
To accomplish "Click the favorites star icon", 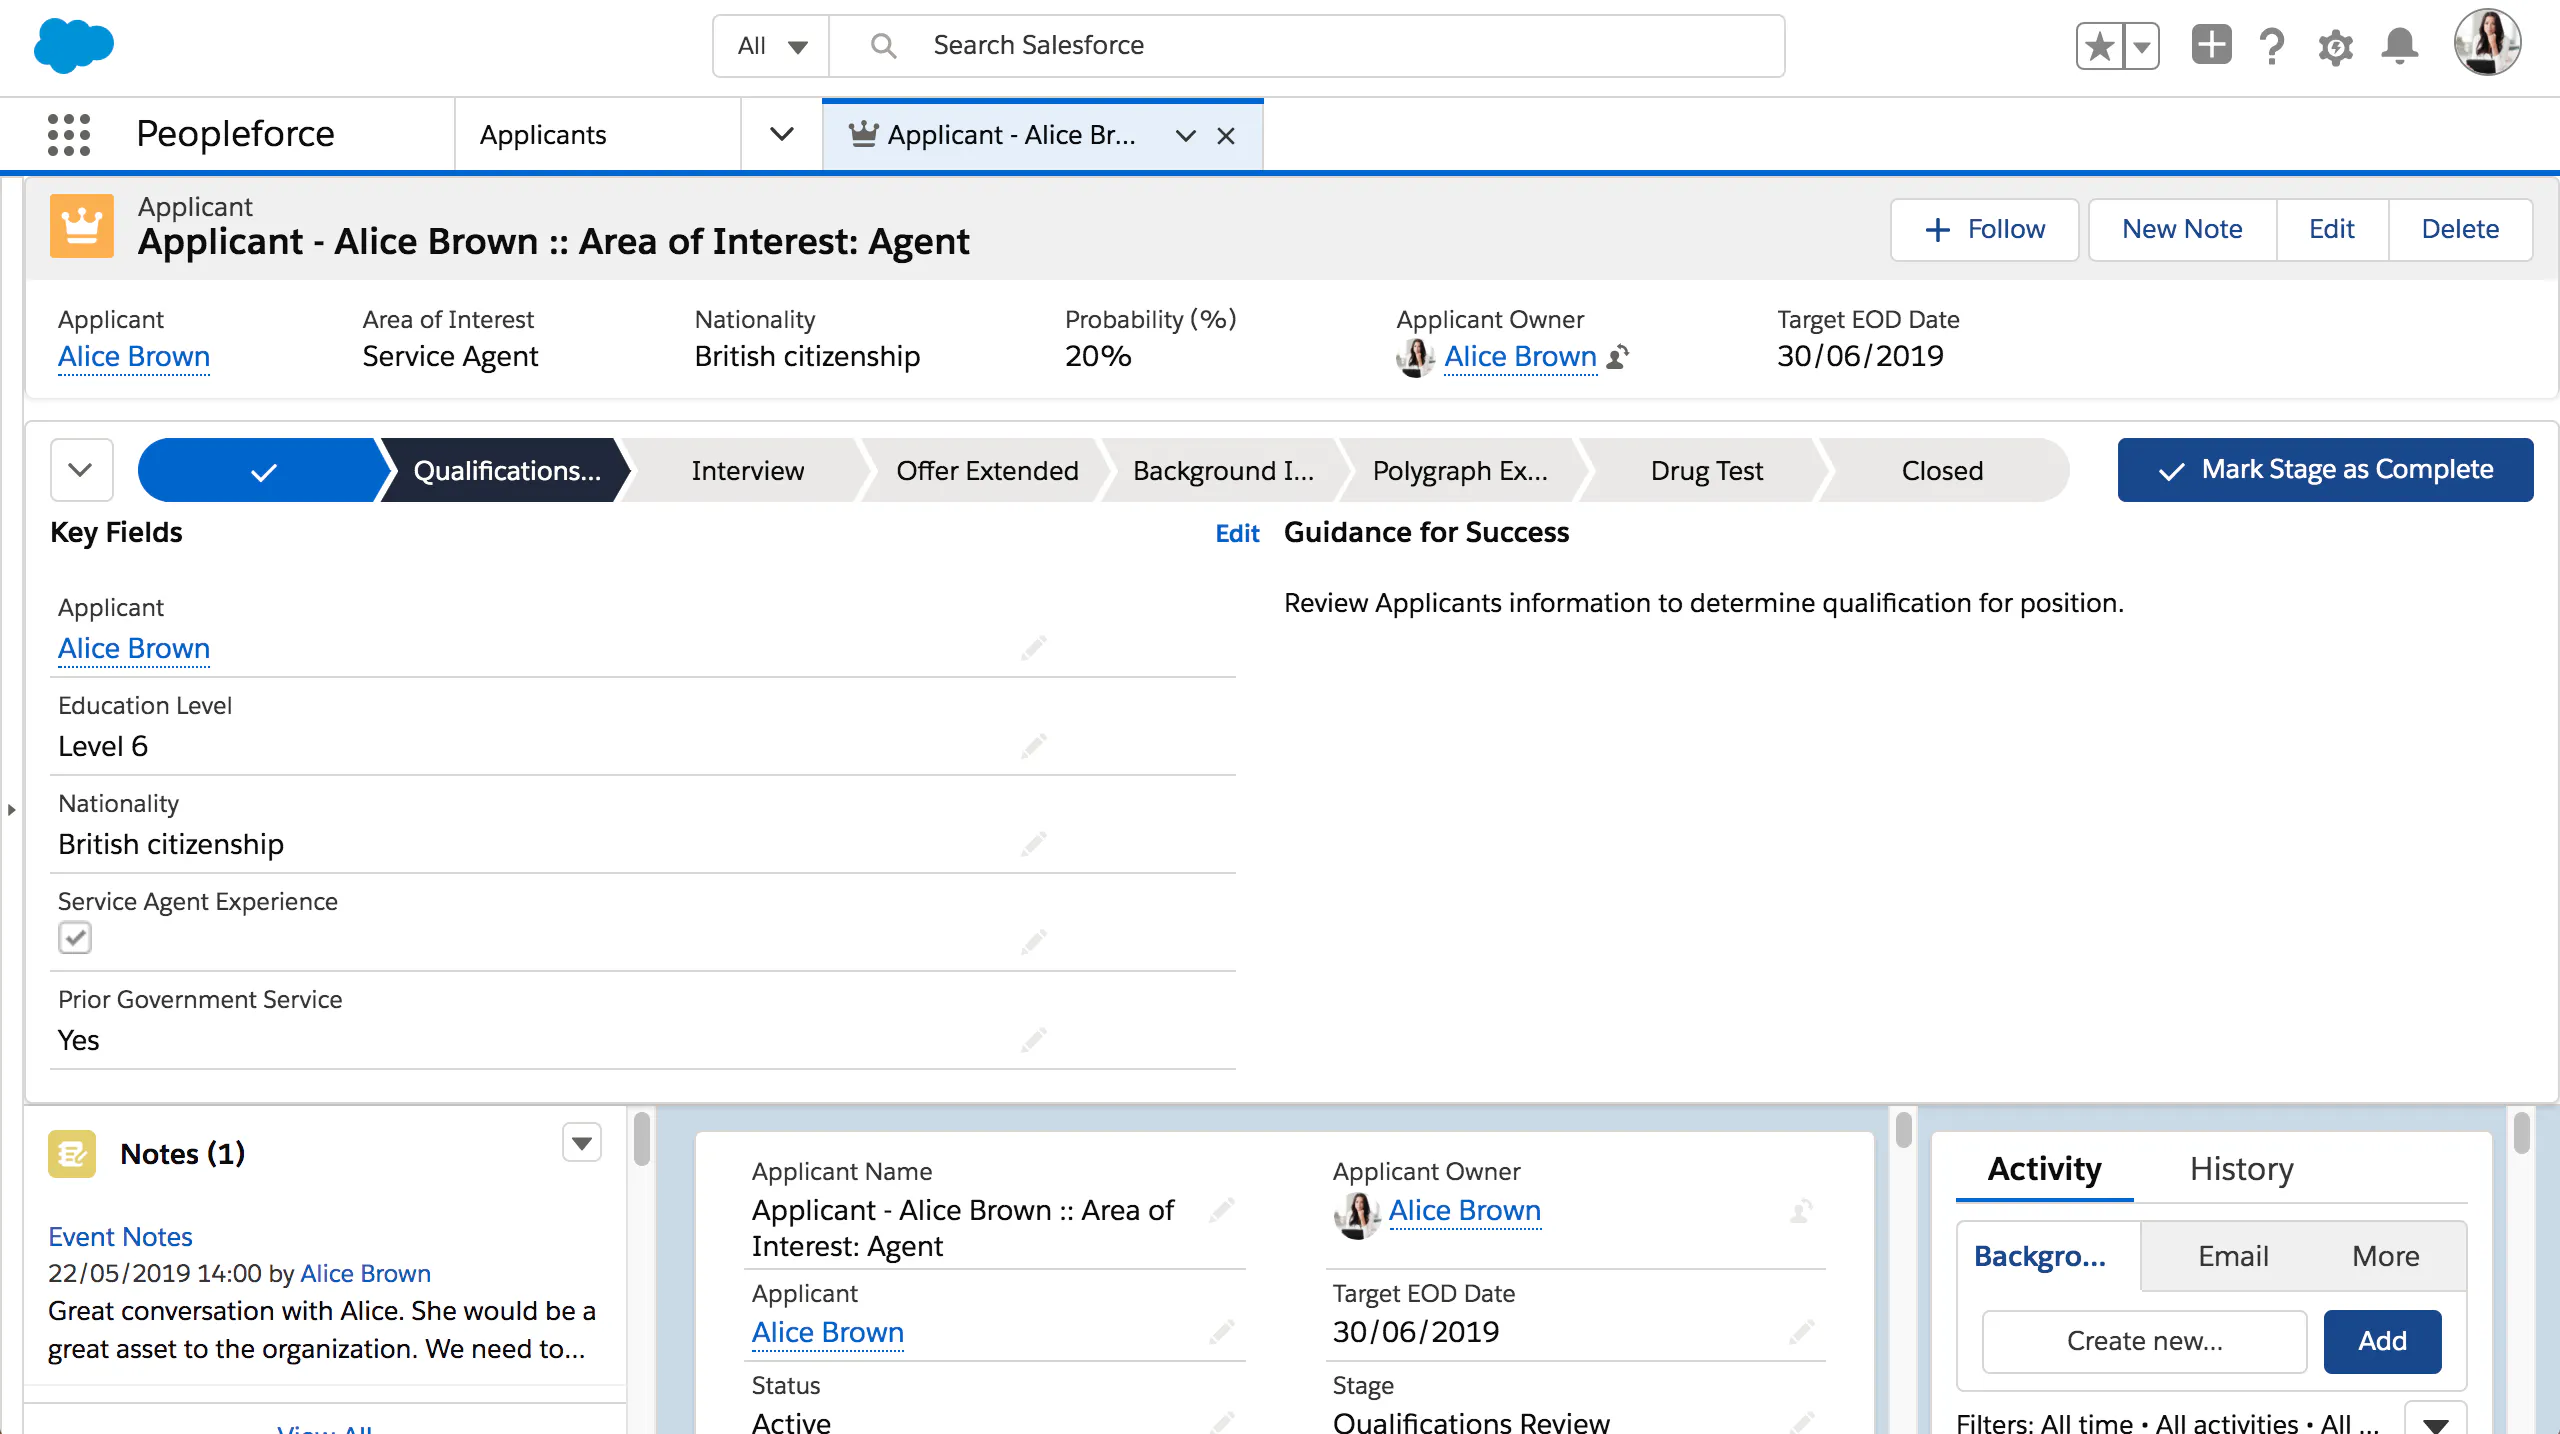I will (x=2100, y=46).
